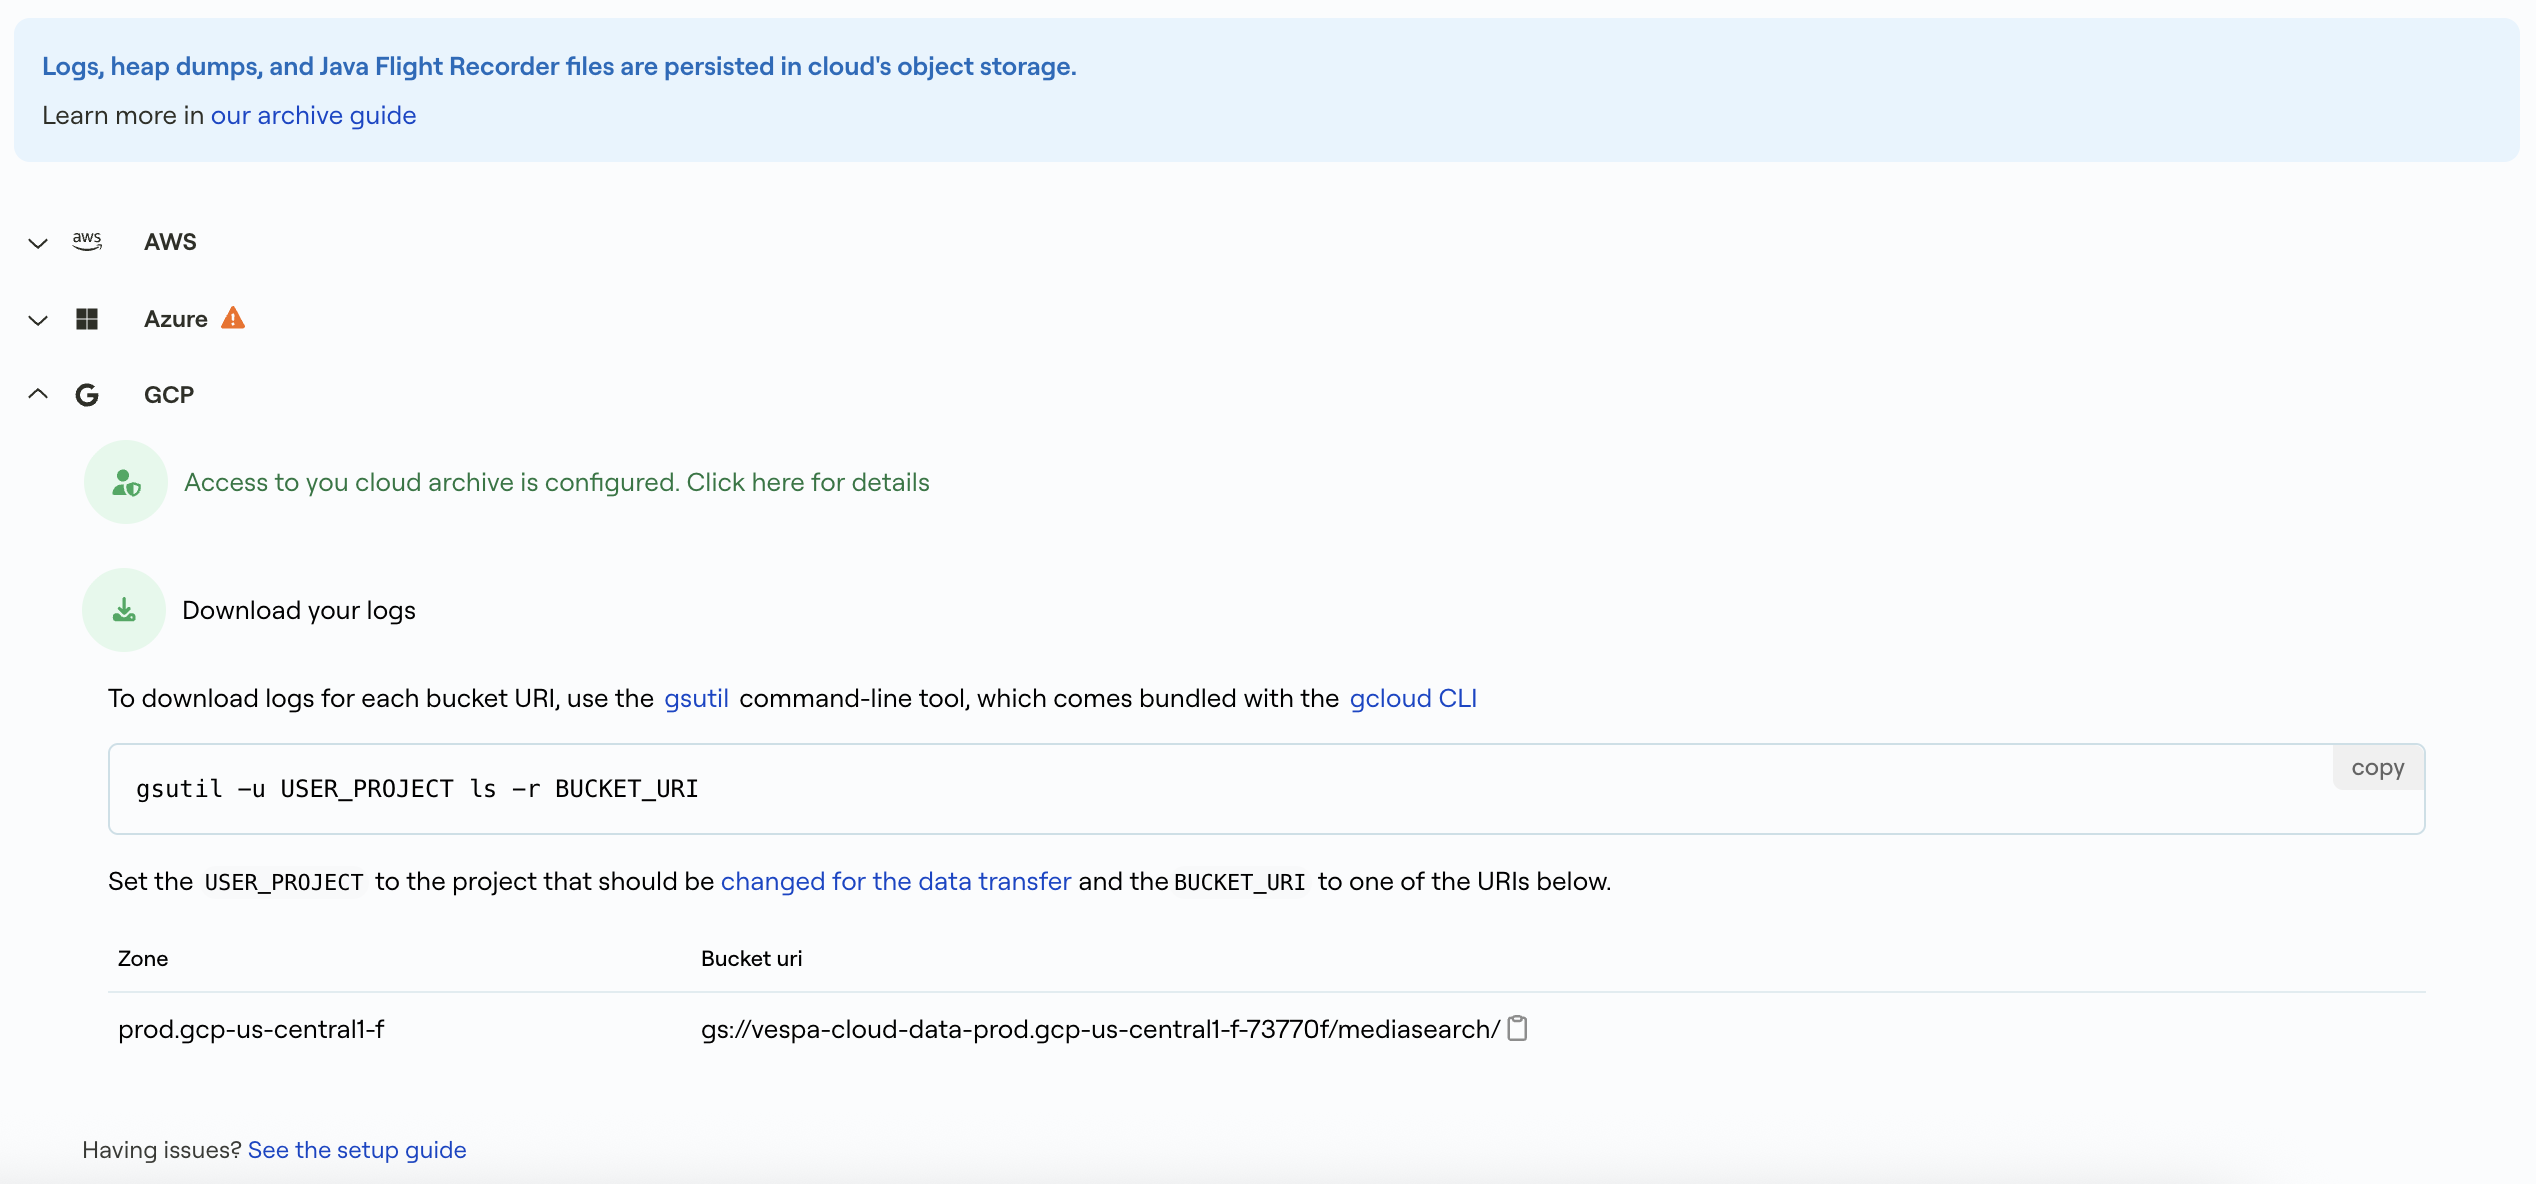Open the gcloud CLI link
Viewport: 2536px width, 1184px height.
[x=1413, y=699]
